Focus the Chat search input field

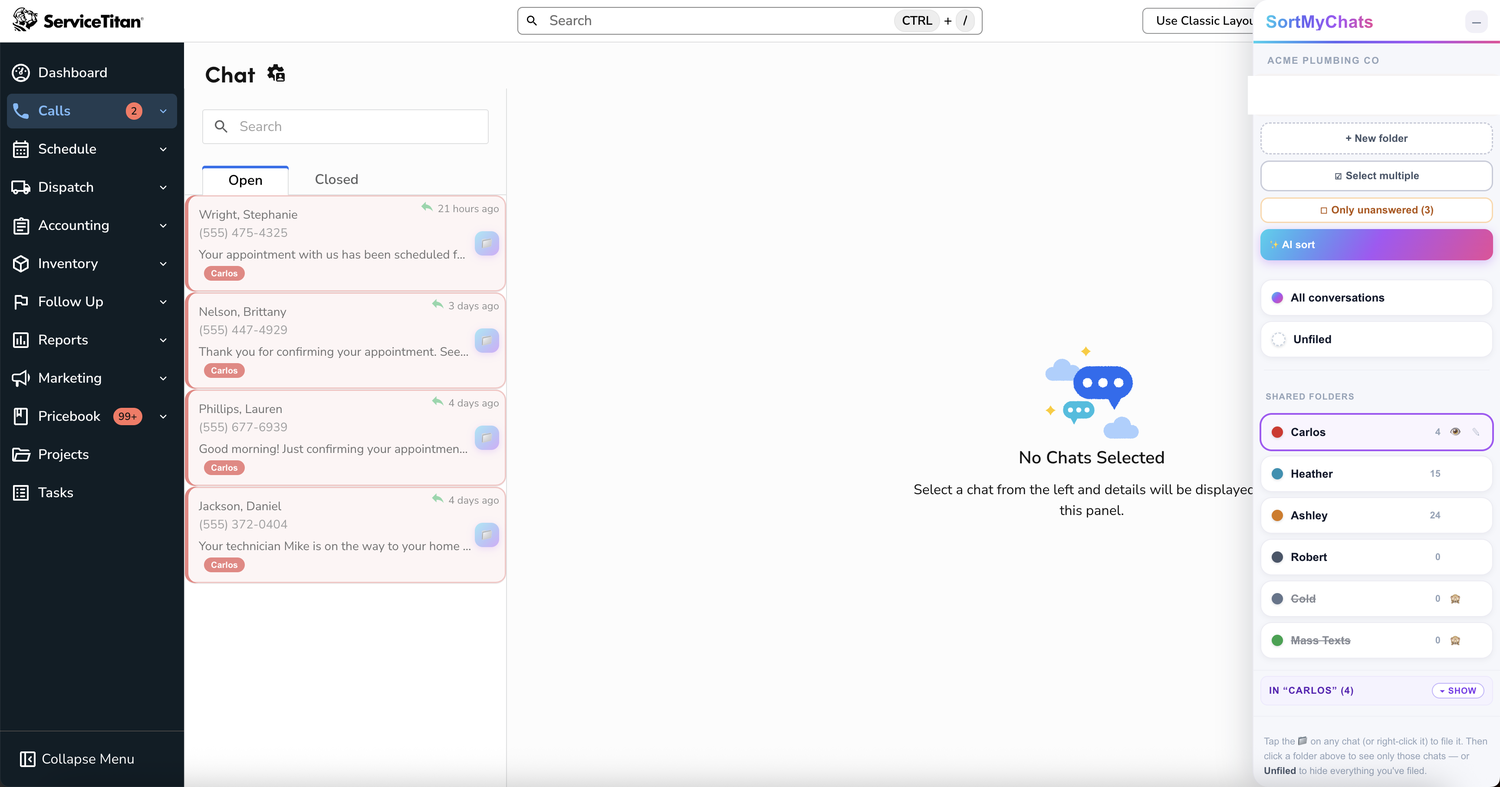click(346, 127)
